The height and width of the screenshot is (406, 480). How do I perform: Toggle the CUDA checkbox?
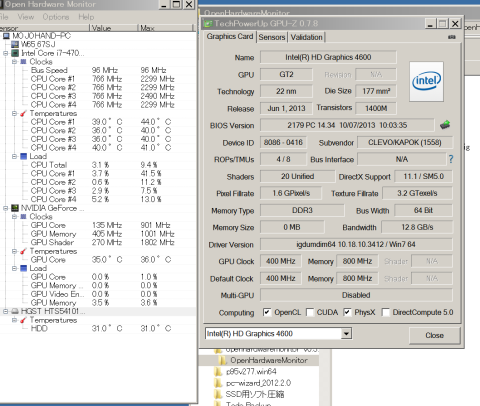[x=310, y=312]
